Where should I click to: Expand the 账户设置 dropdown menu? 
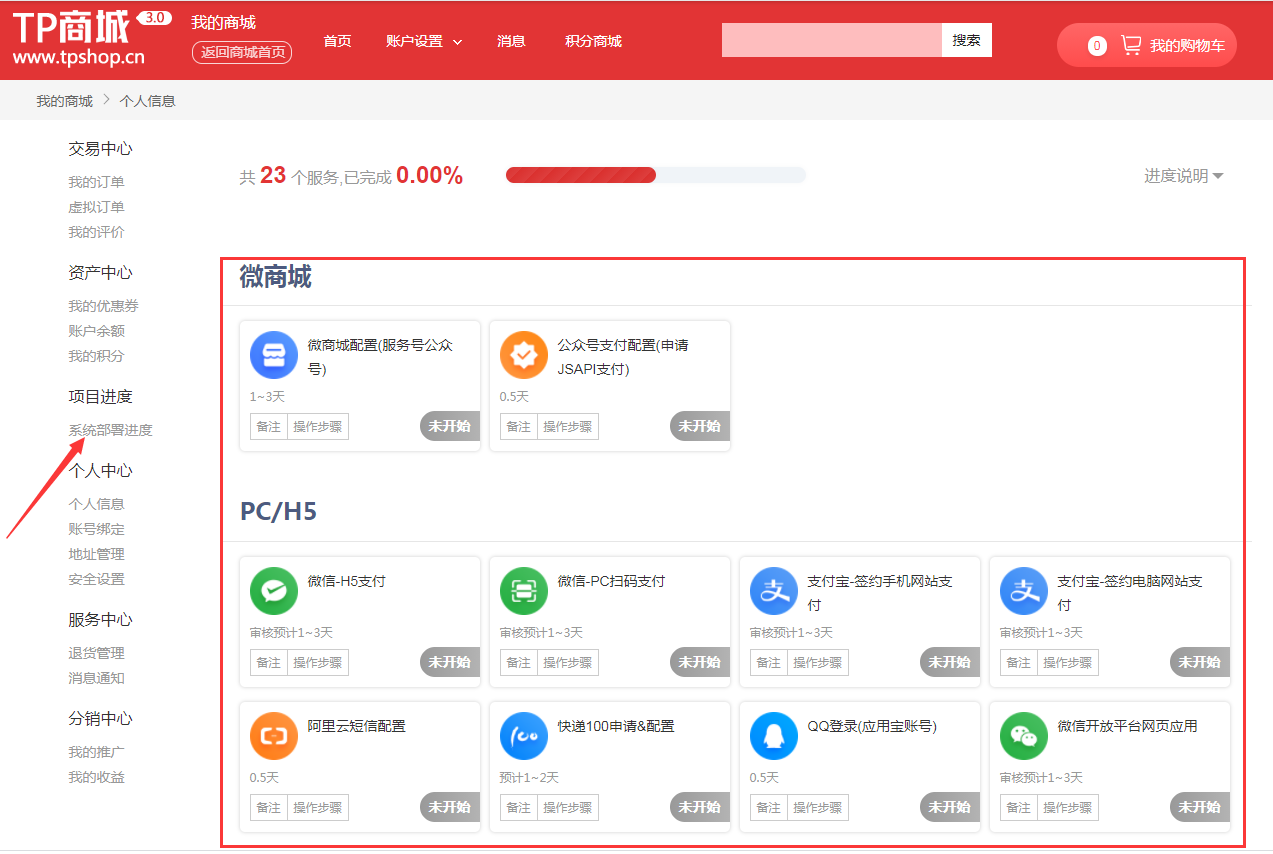[424, 41]
